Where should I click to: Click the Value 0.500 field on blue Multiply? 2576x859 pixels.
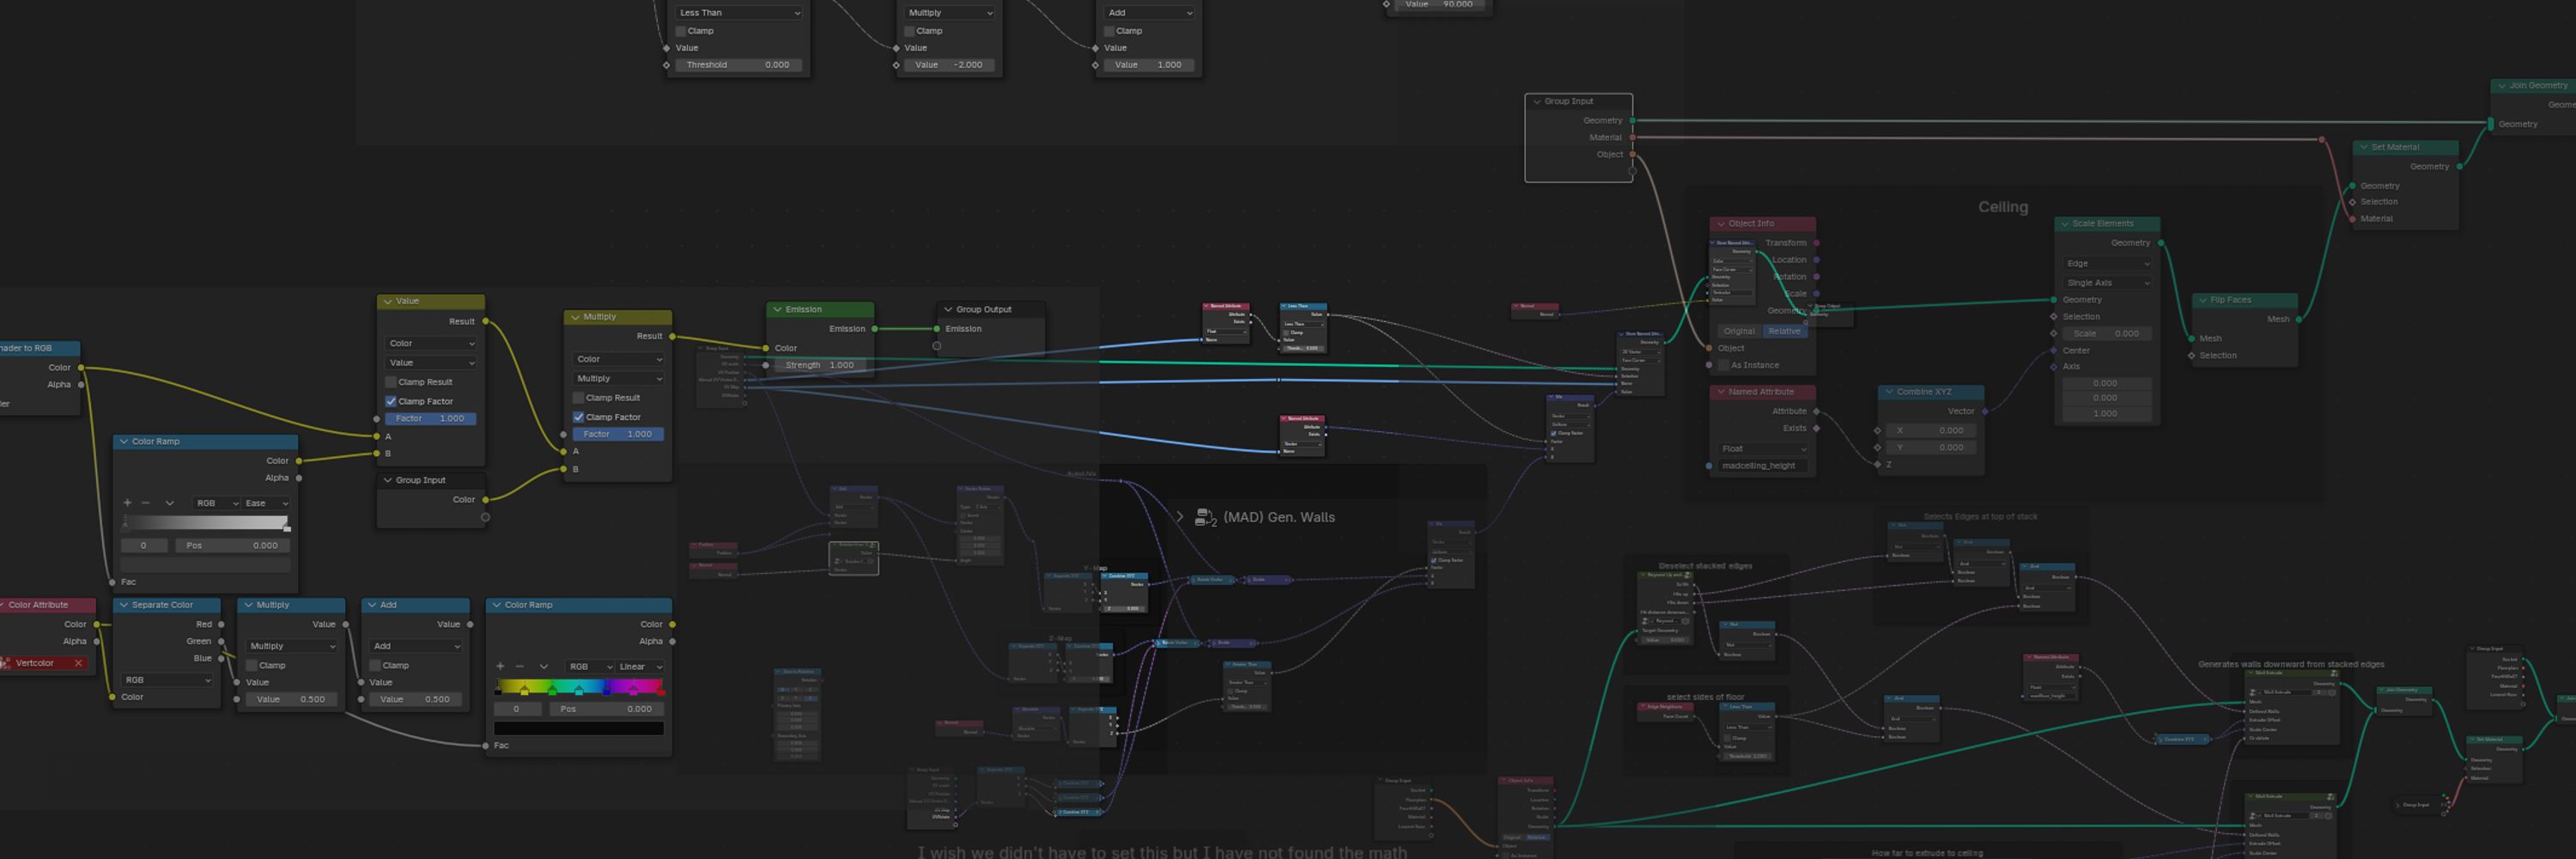click(x=291, y=700)
